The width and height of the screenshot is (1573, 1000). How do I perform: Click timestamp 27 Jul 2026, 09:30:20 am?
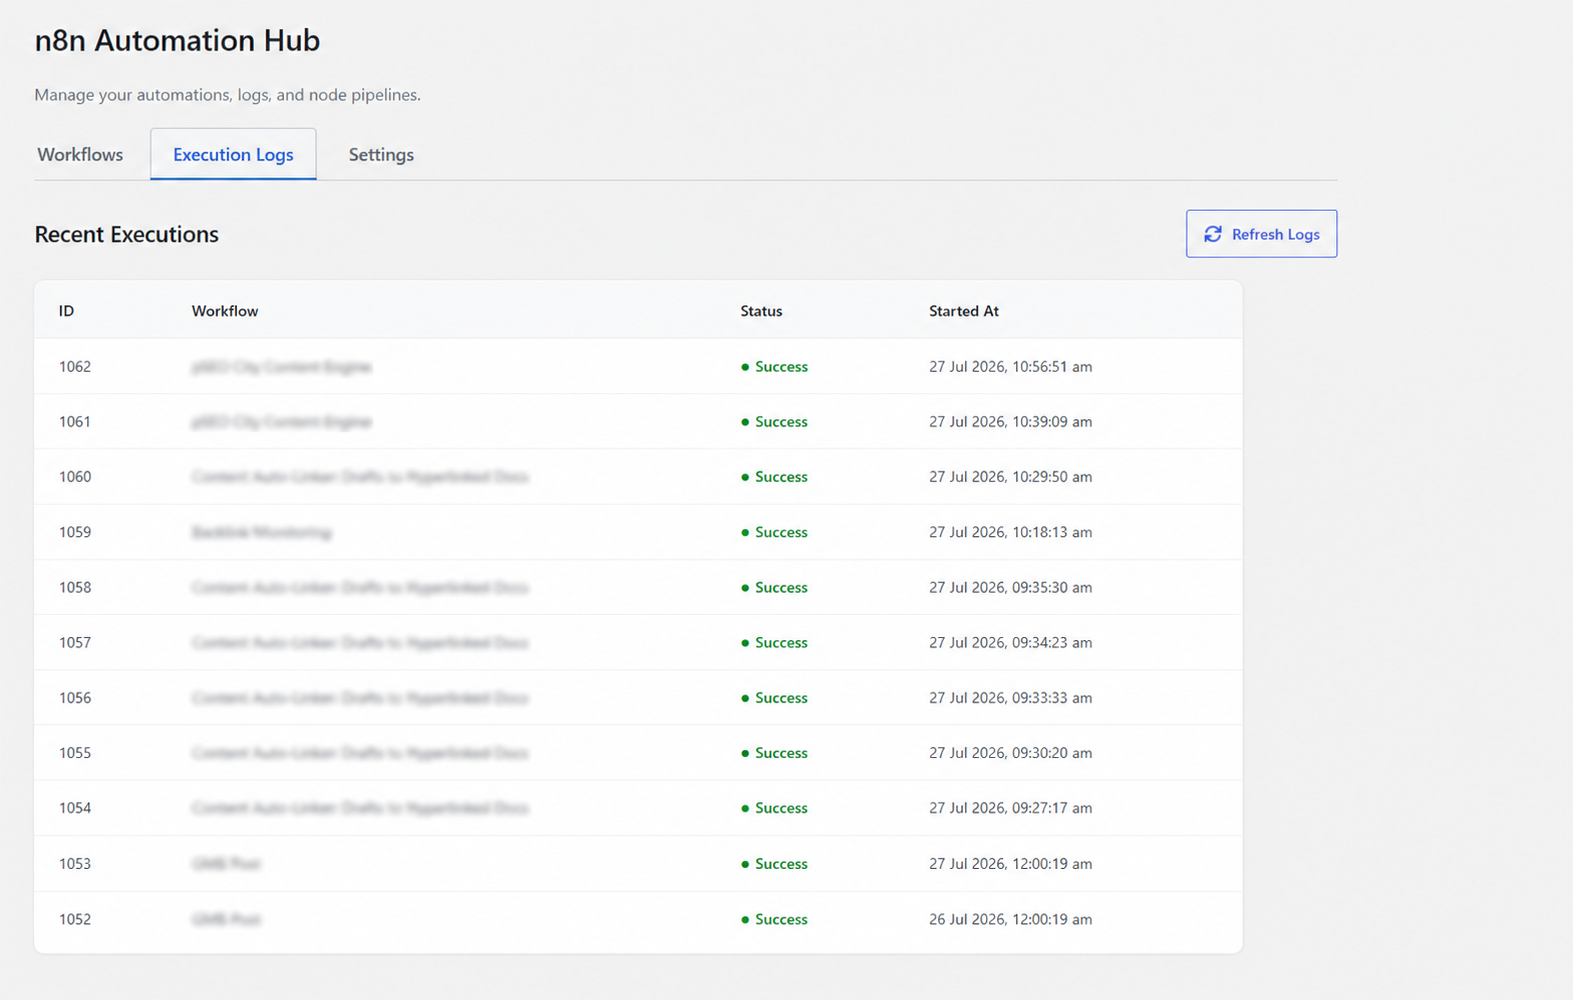click(1010, 753)
